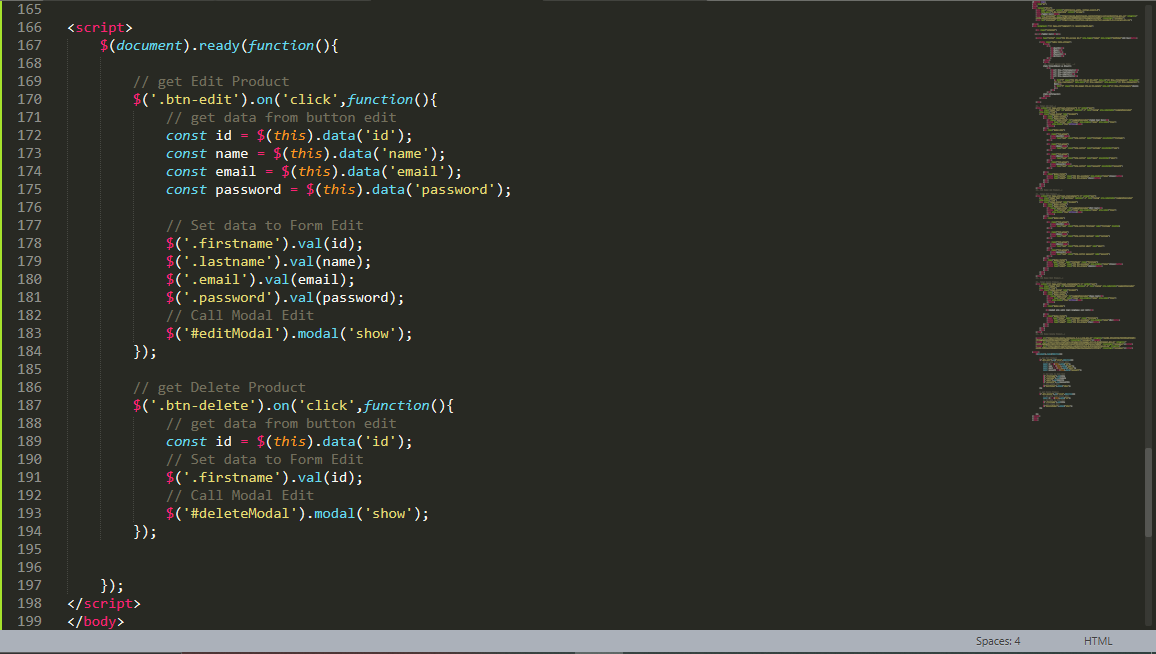Click "// get data from button edit" on line 171
1156x654 pixels.
(x=281, y=118)
